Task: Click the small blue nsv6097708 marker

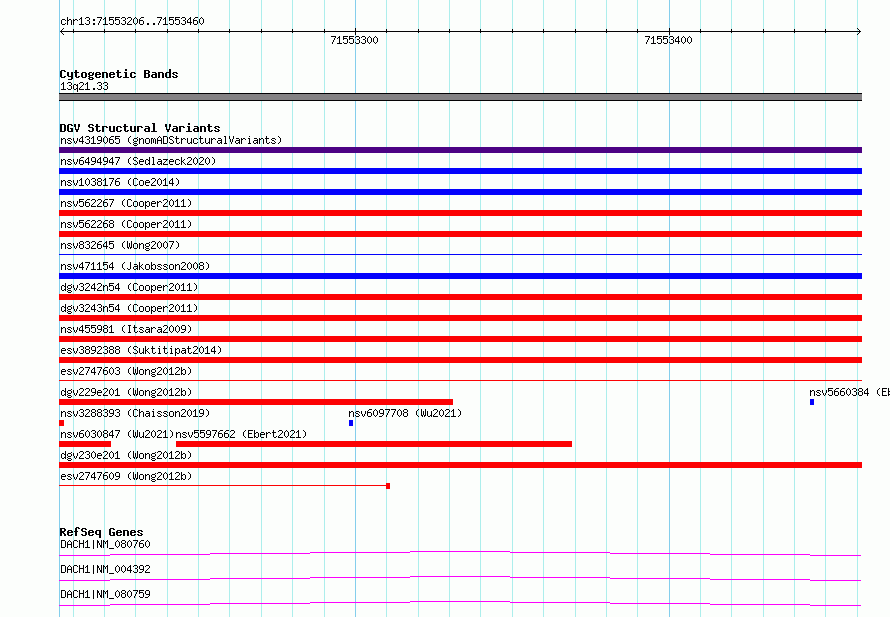Action: (351, 423)
